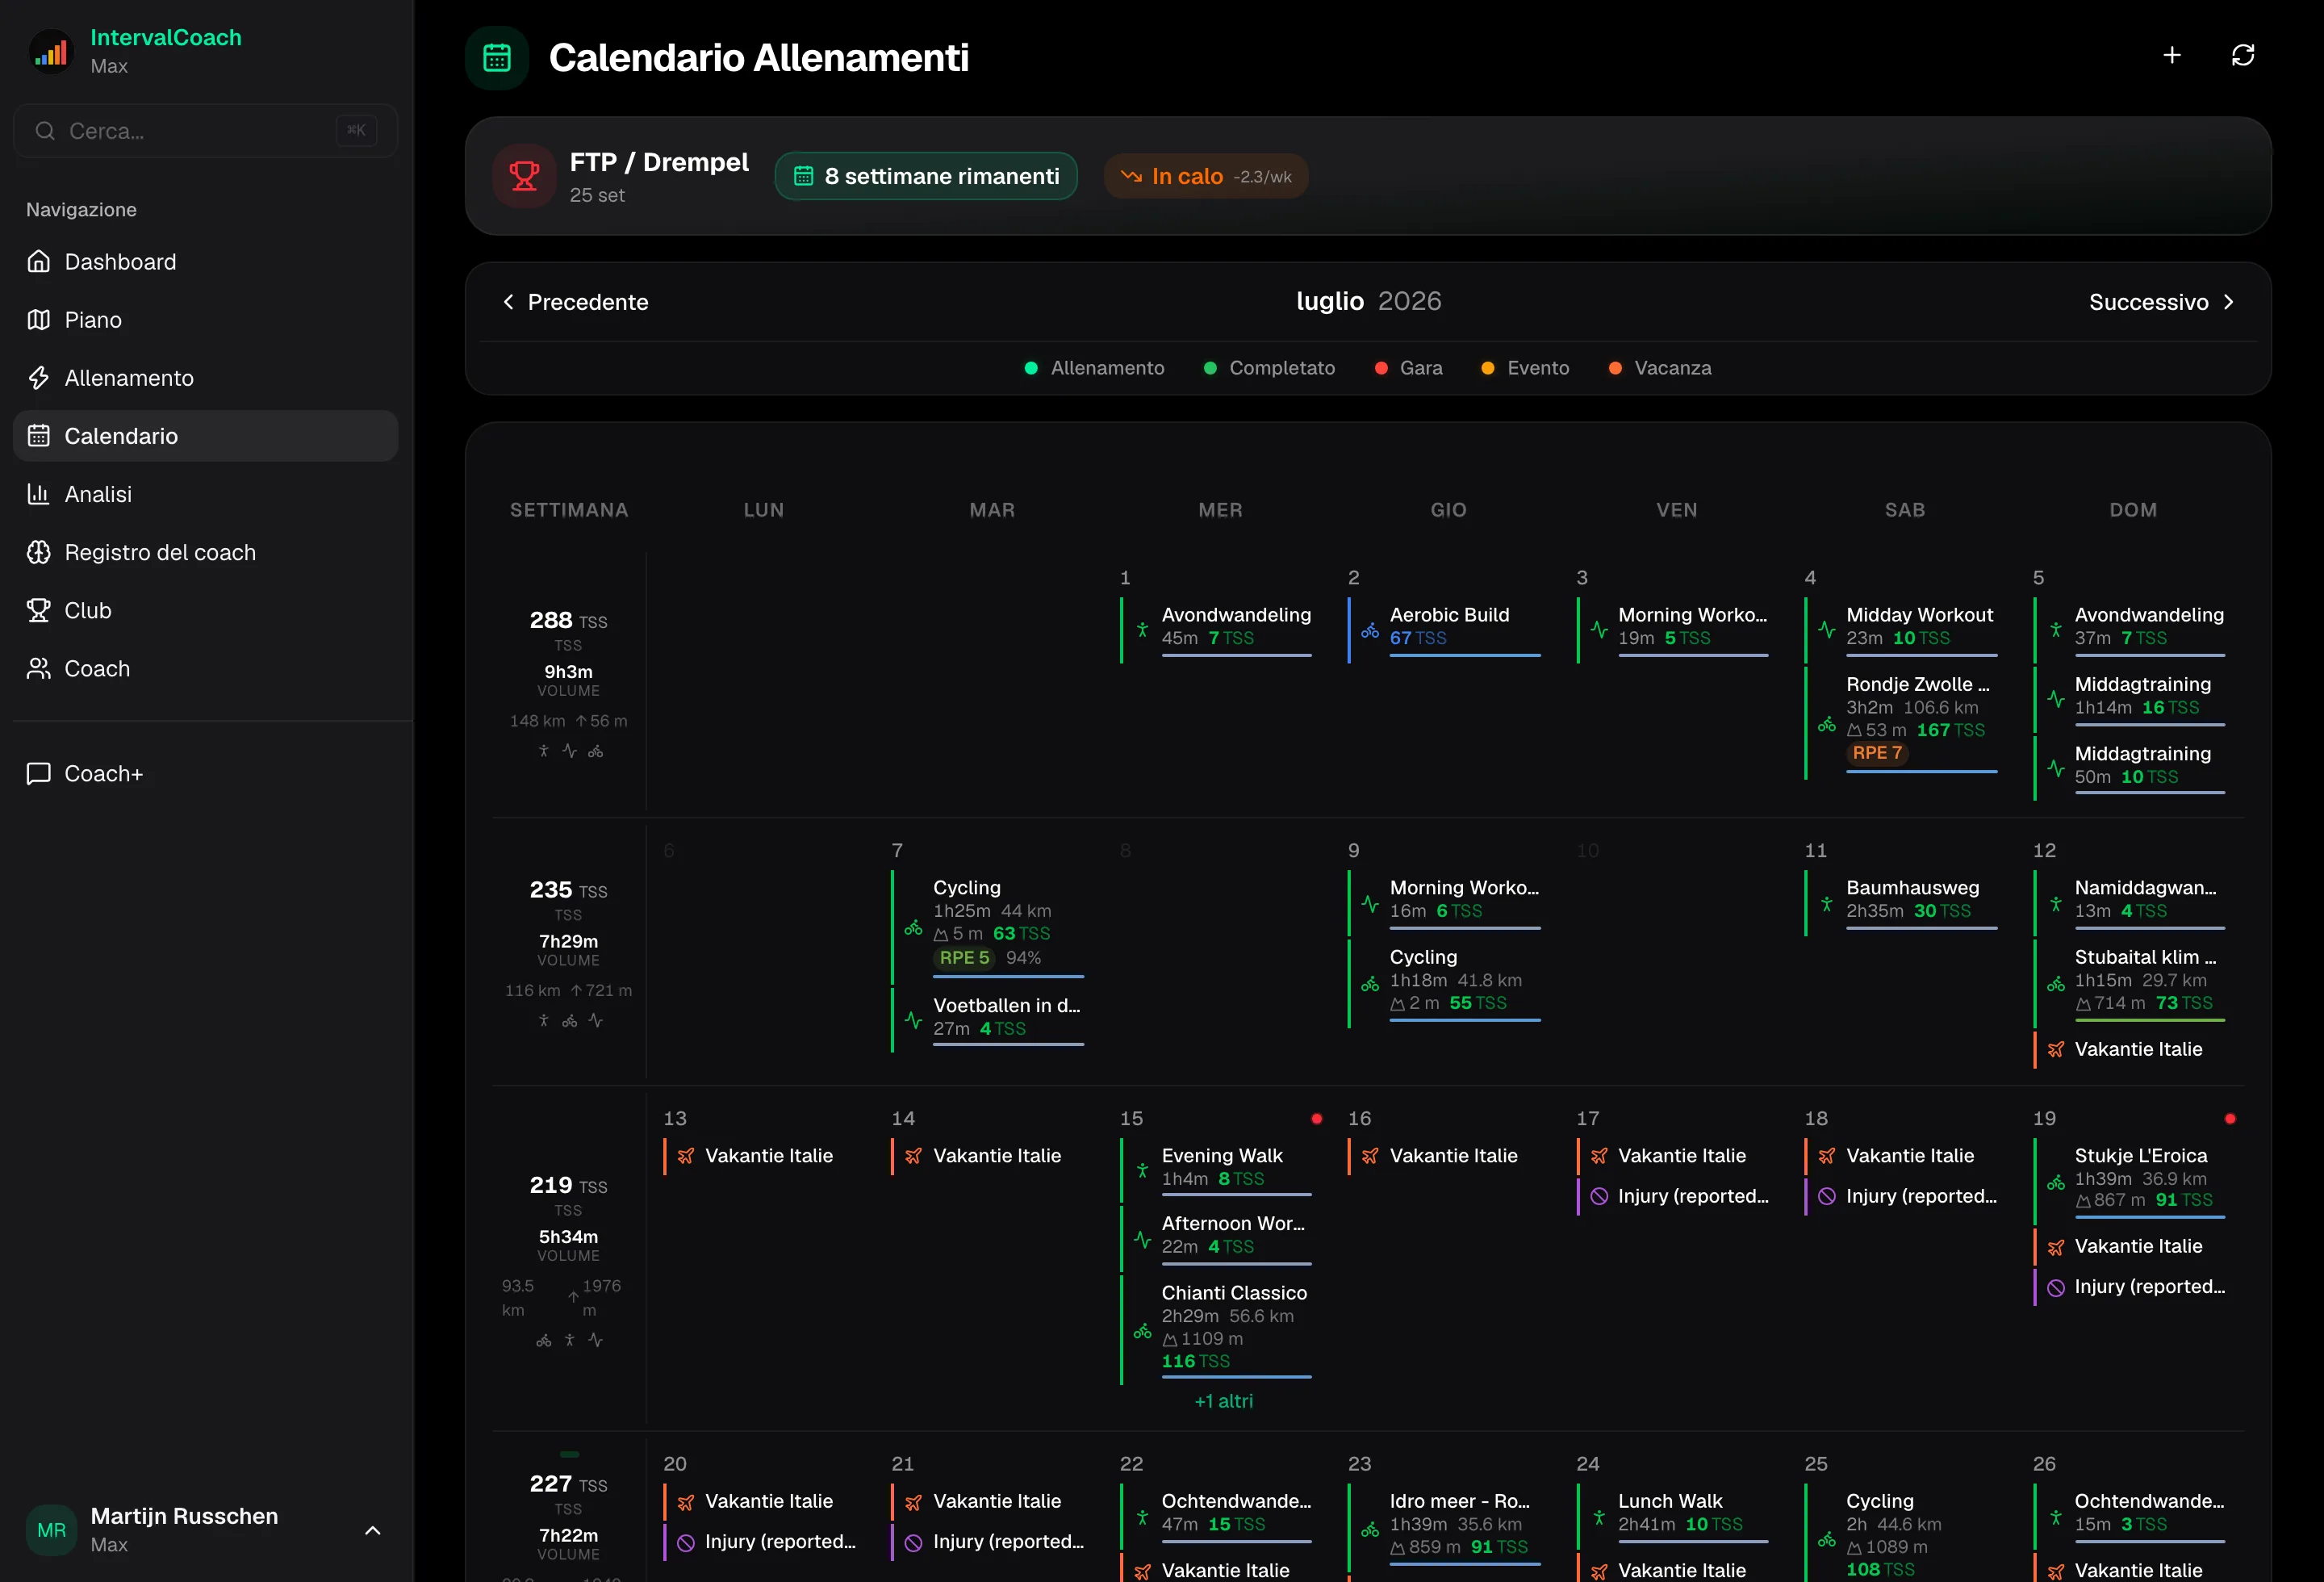Select Calendario in sidebar
Viewport: 2324px width, 1582px height.
click(x=205, y=436)
